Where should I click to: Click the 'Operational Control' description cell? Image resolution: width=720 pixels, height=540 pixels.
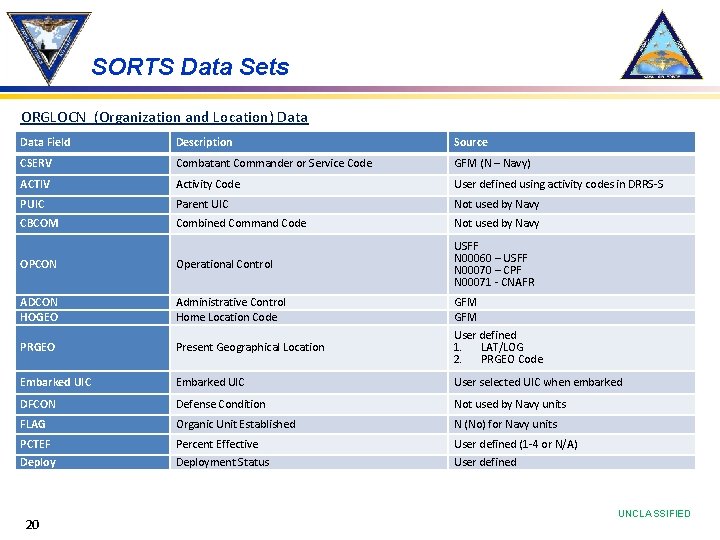pos(309,264)
